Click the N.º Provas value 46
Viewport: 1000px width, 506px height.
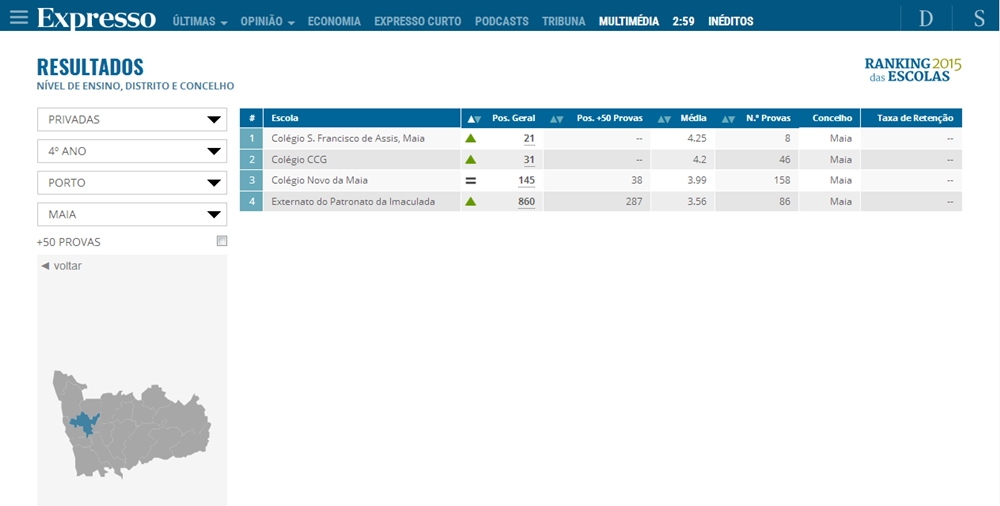pyautogui.click(x=785, y=160)
